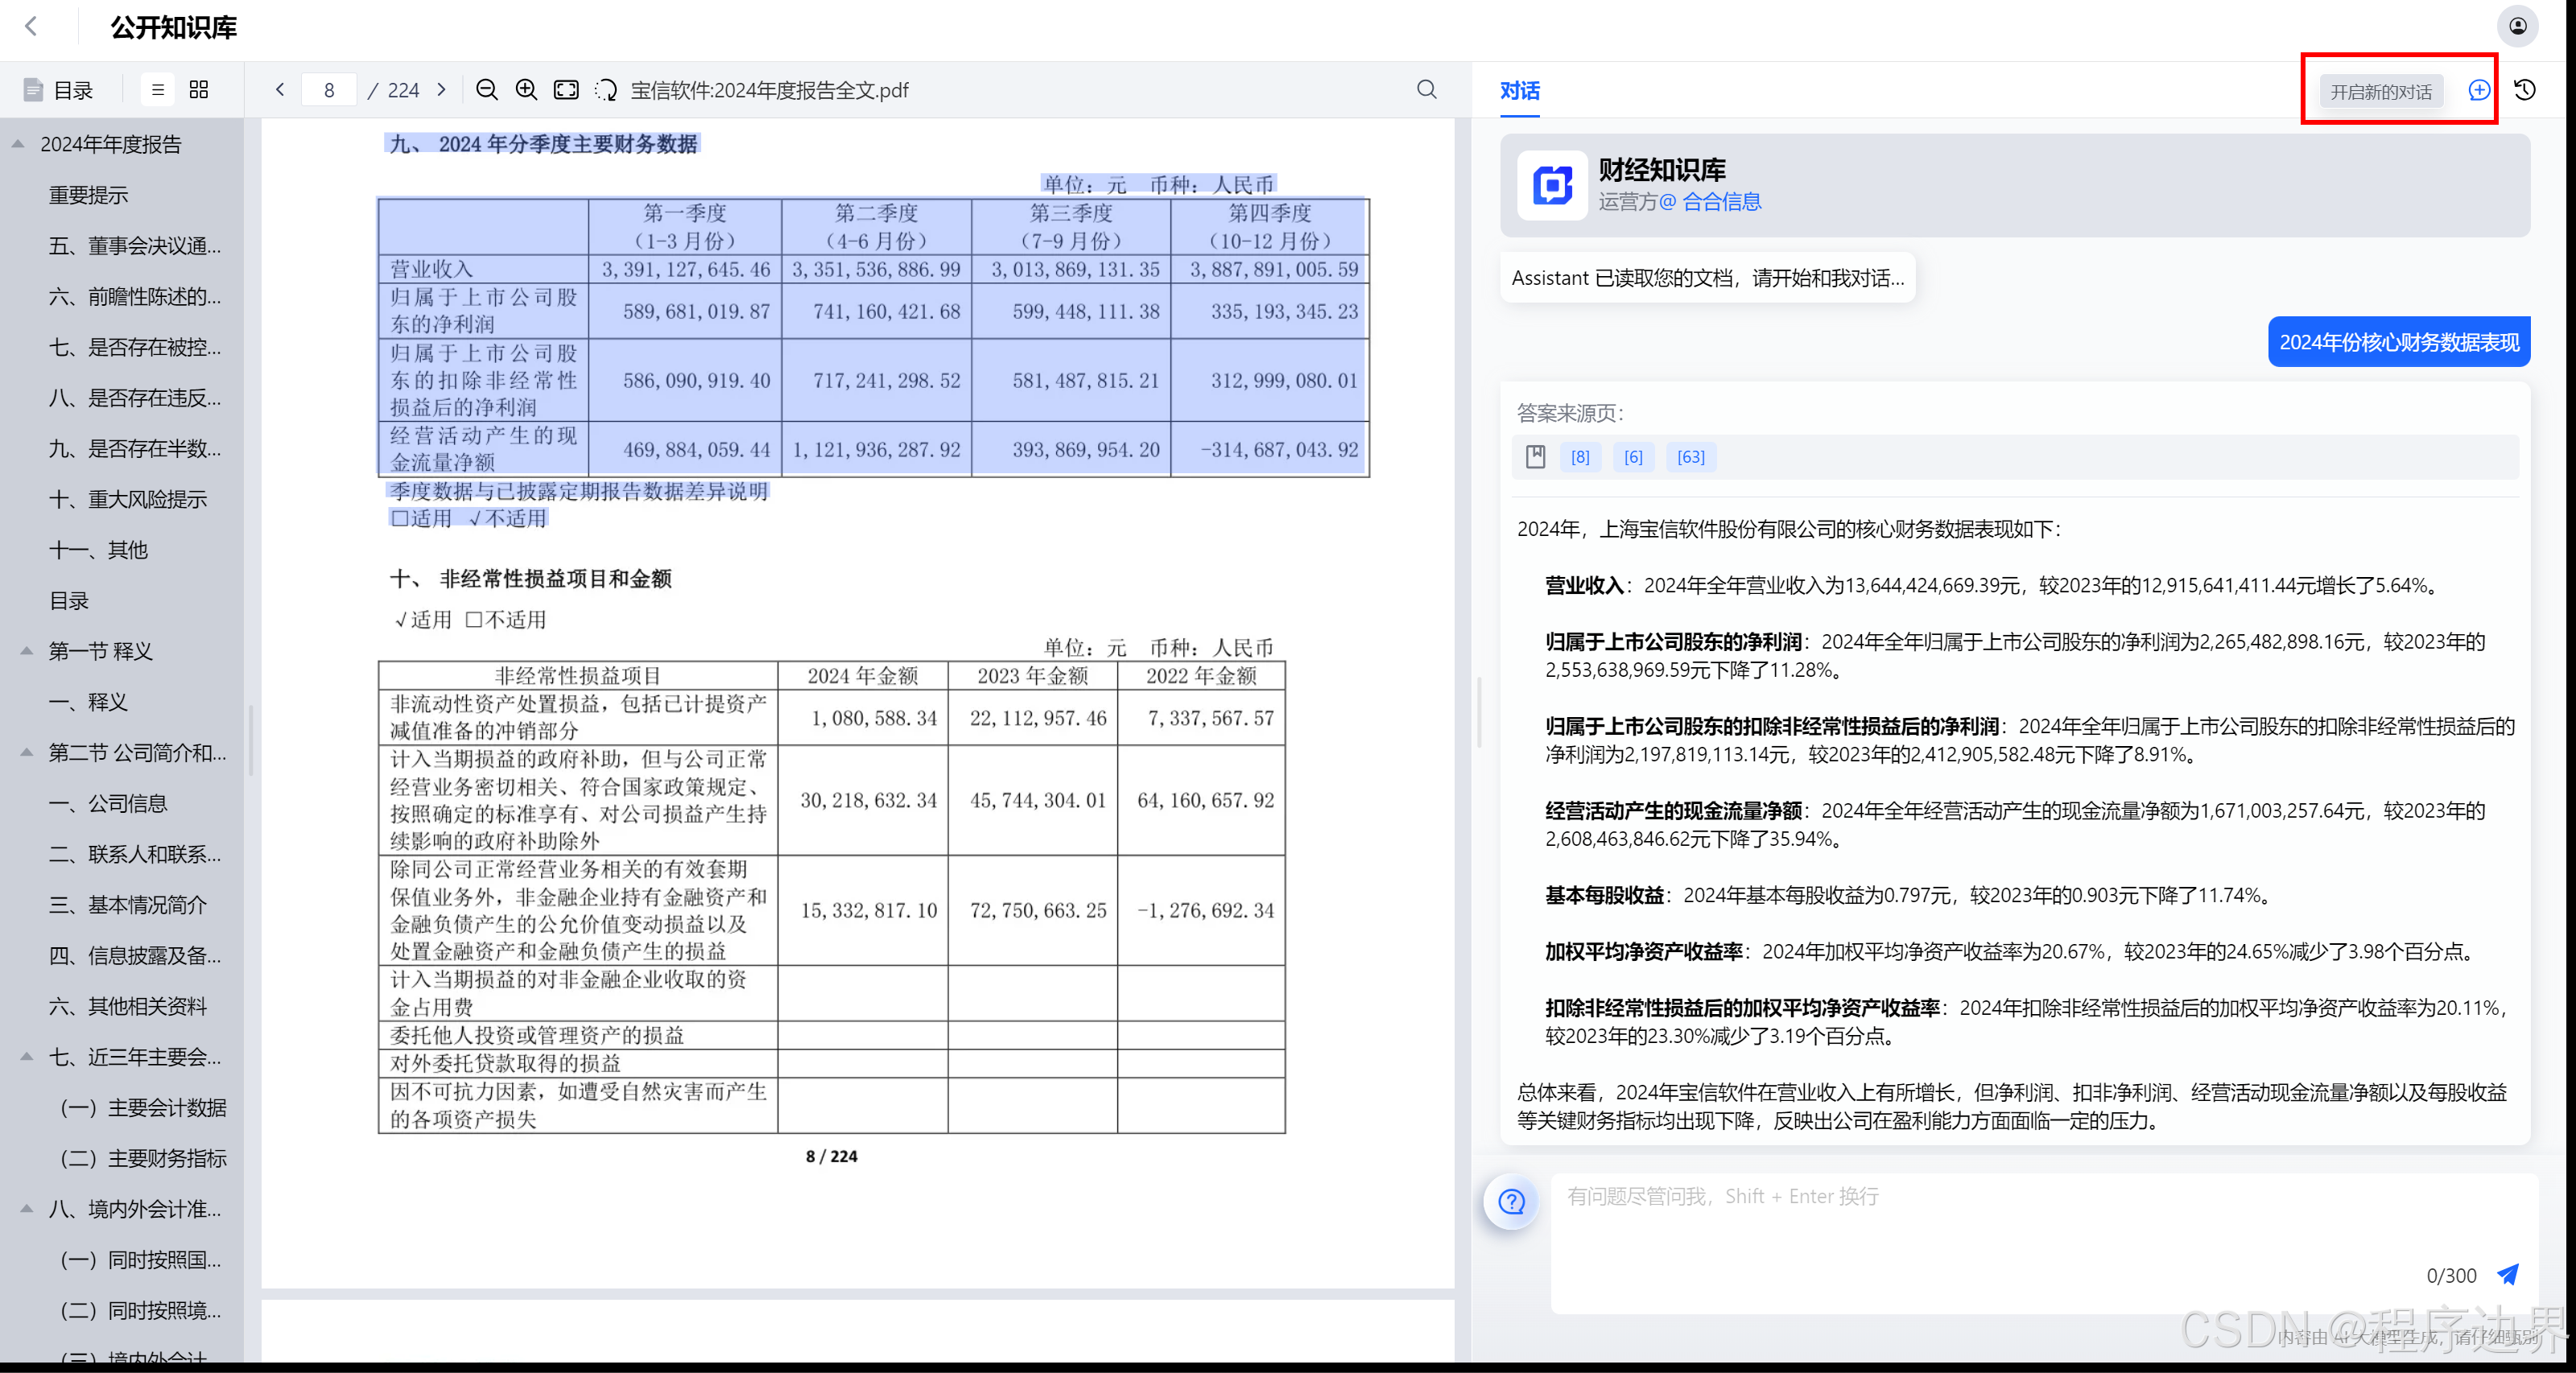Go to the next PDF page
This screenshot has height=1373, width=2576.
click(442, 90)
